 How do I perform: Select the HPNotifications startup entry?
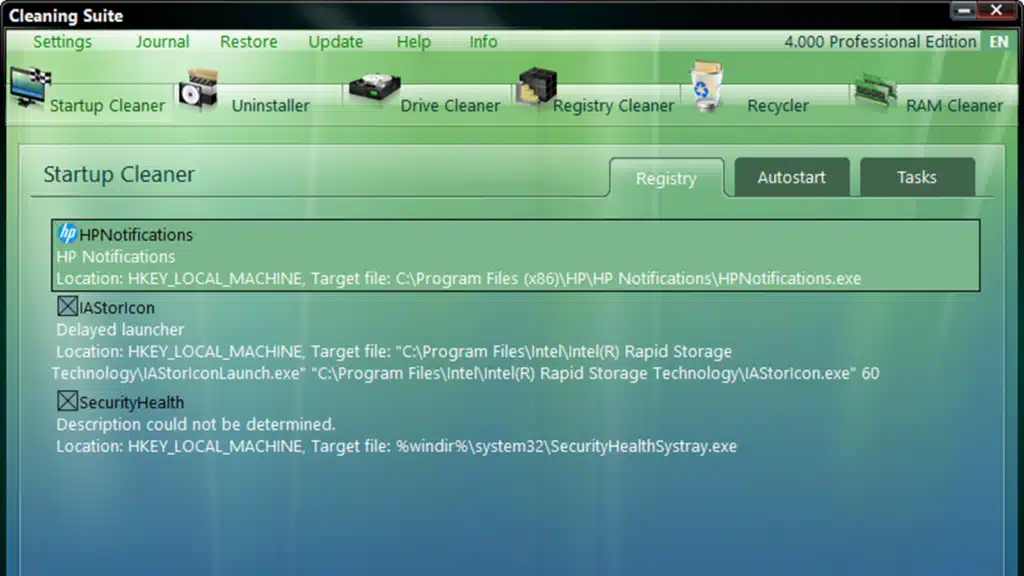515,255
